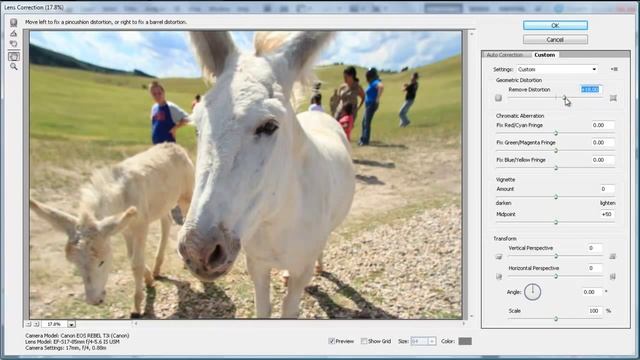Click the zoom in plus button

tap(36, 324)
